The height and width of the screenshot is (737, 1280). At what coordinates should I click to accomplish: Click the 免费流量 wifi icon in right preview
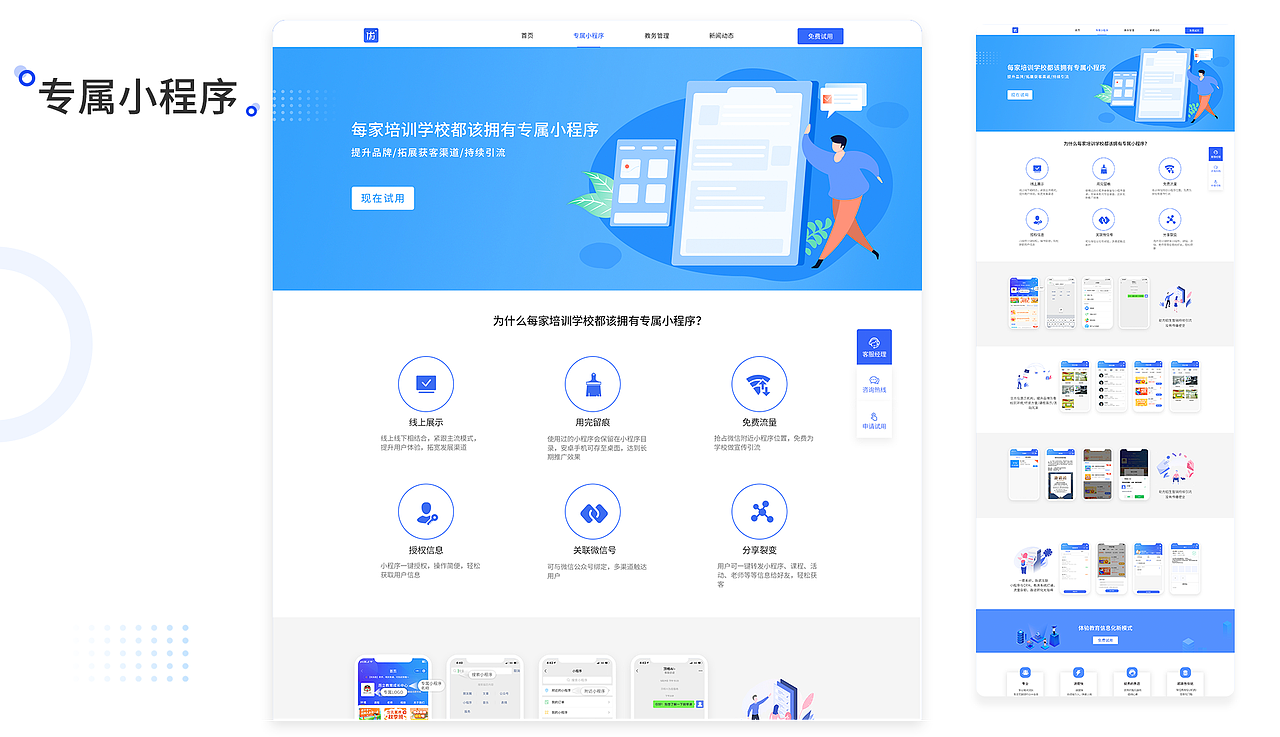(1170, 168)
